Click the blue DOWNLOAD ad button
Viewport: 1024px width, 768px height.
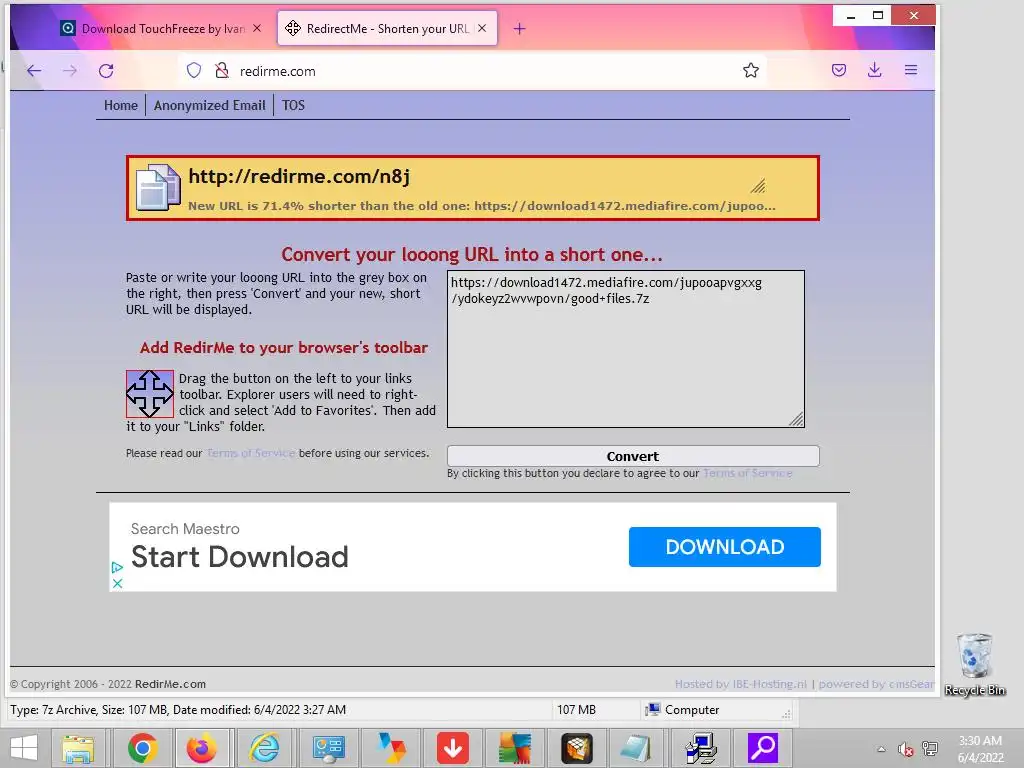[x=724, y=547]
